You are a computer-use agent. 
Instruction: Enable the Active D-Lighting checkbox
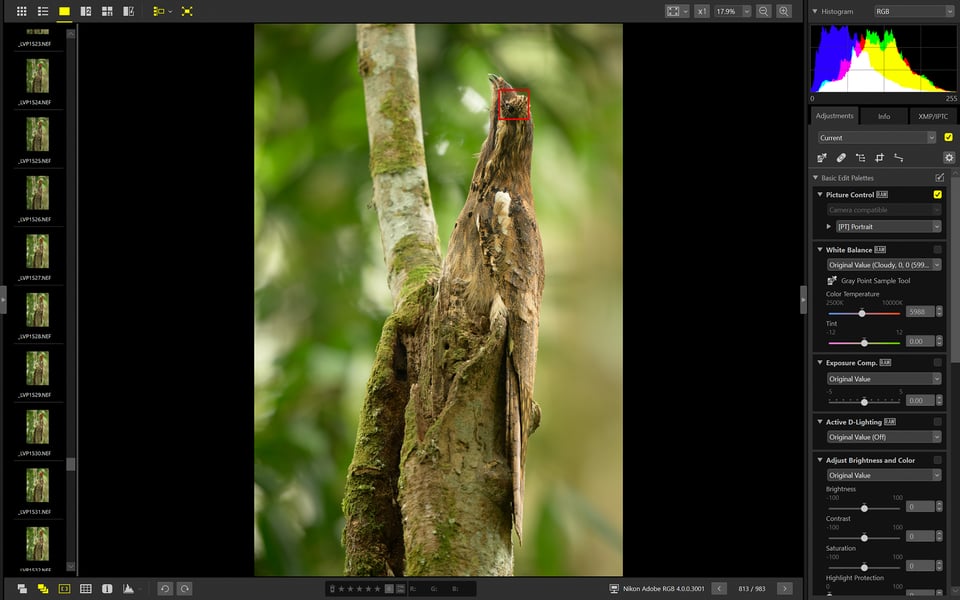pyautogui.click(x=937, y=421)
